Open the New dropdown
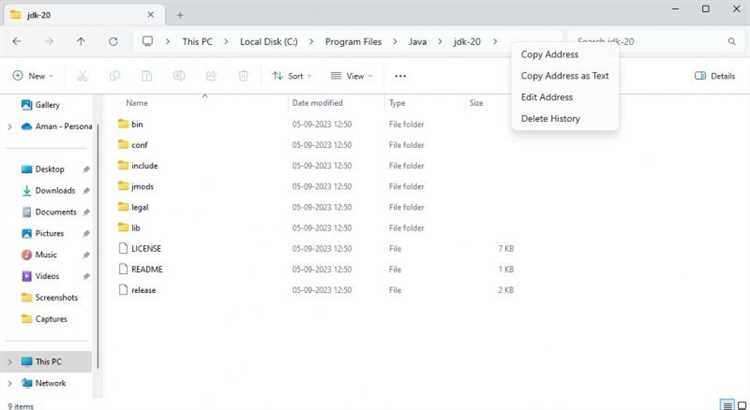 click(x=33, y=76)
